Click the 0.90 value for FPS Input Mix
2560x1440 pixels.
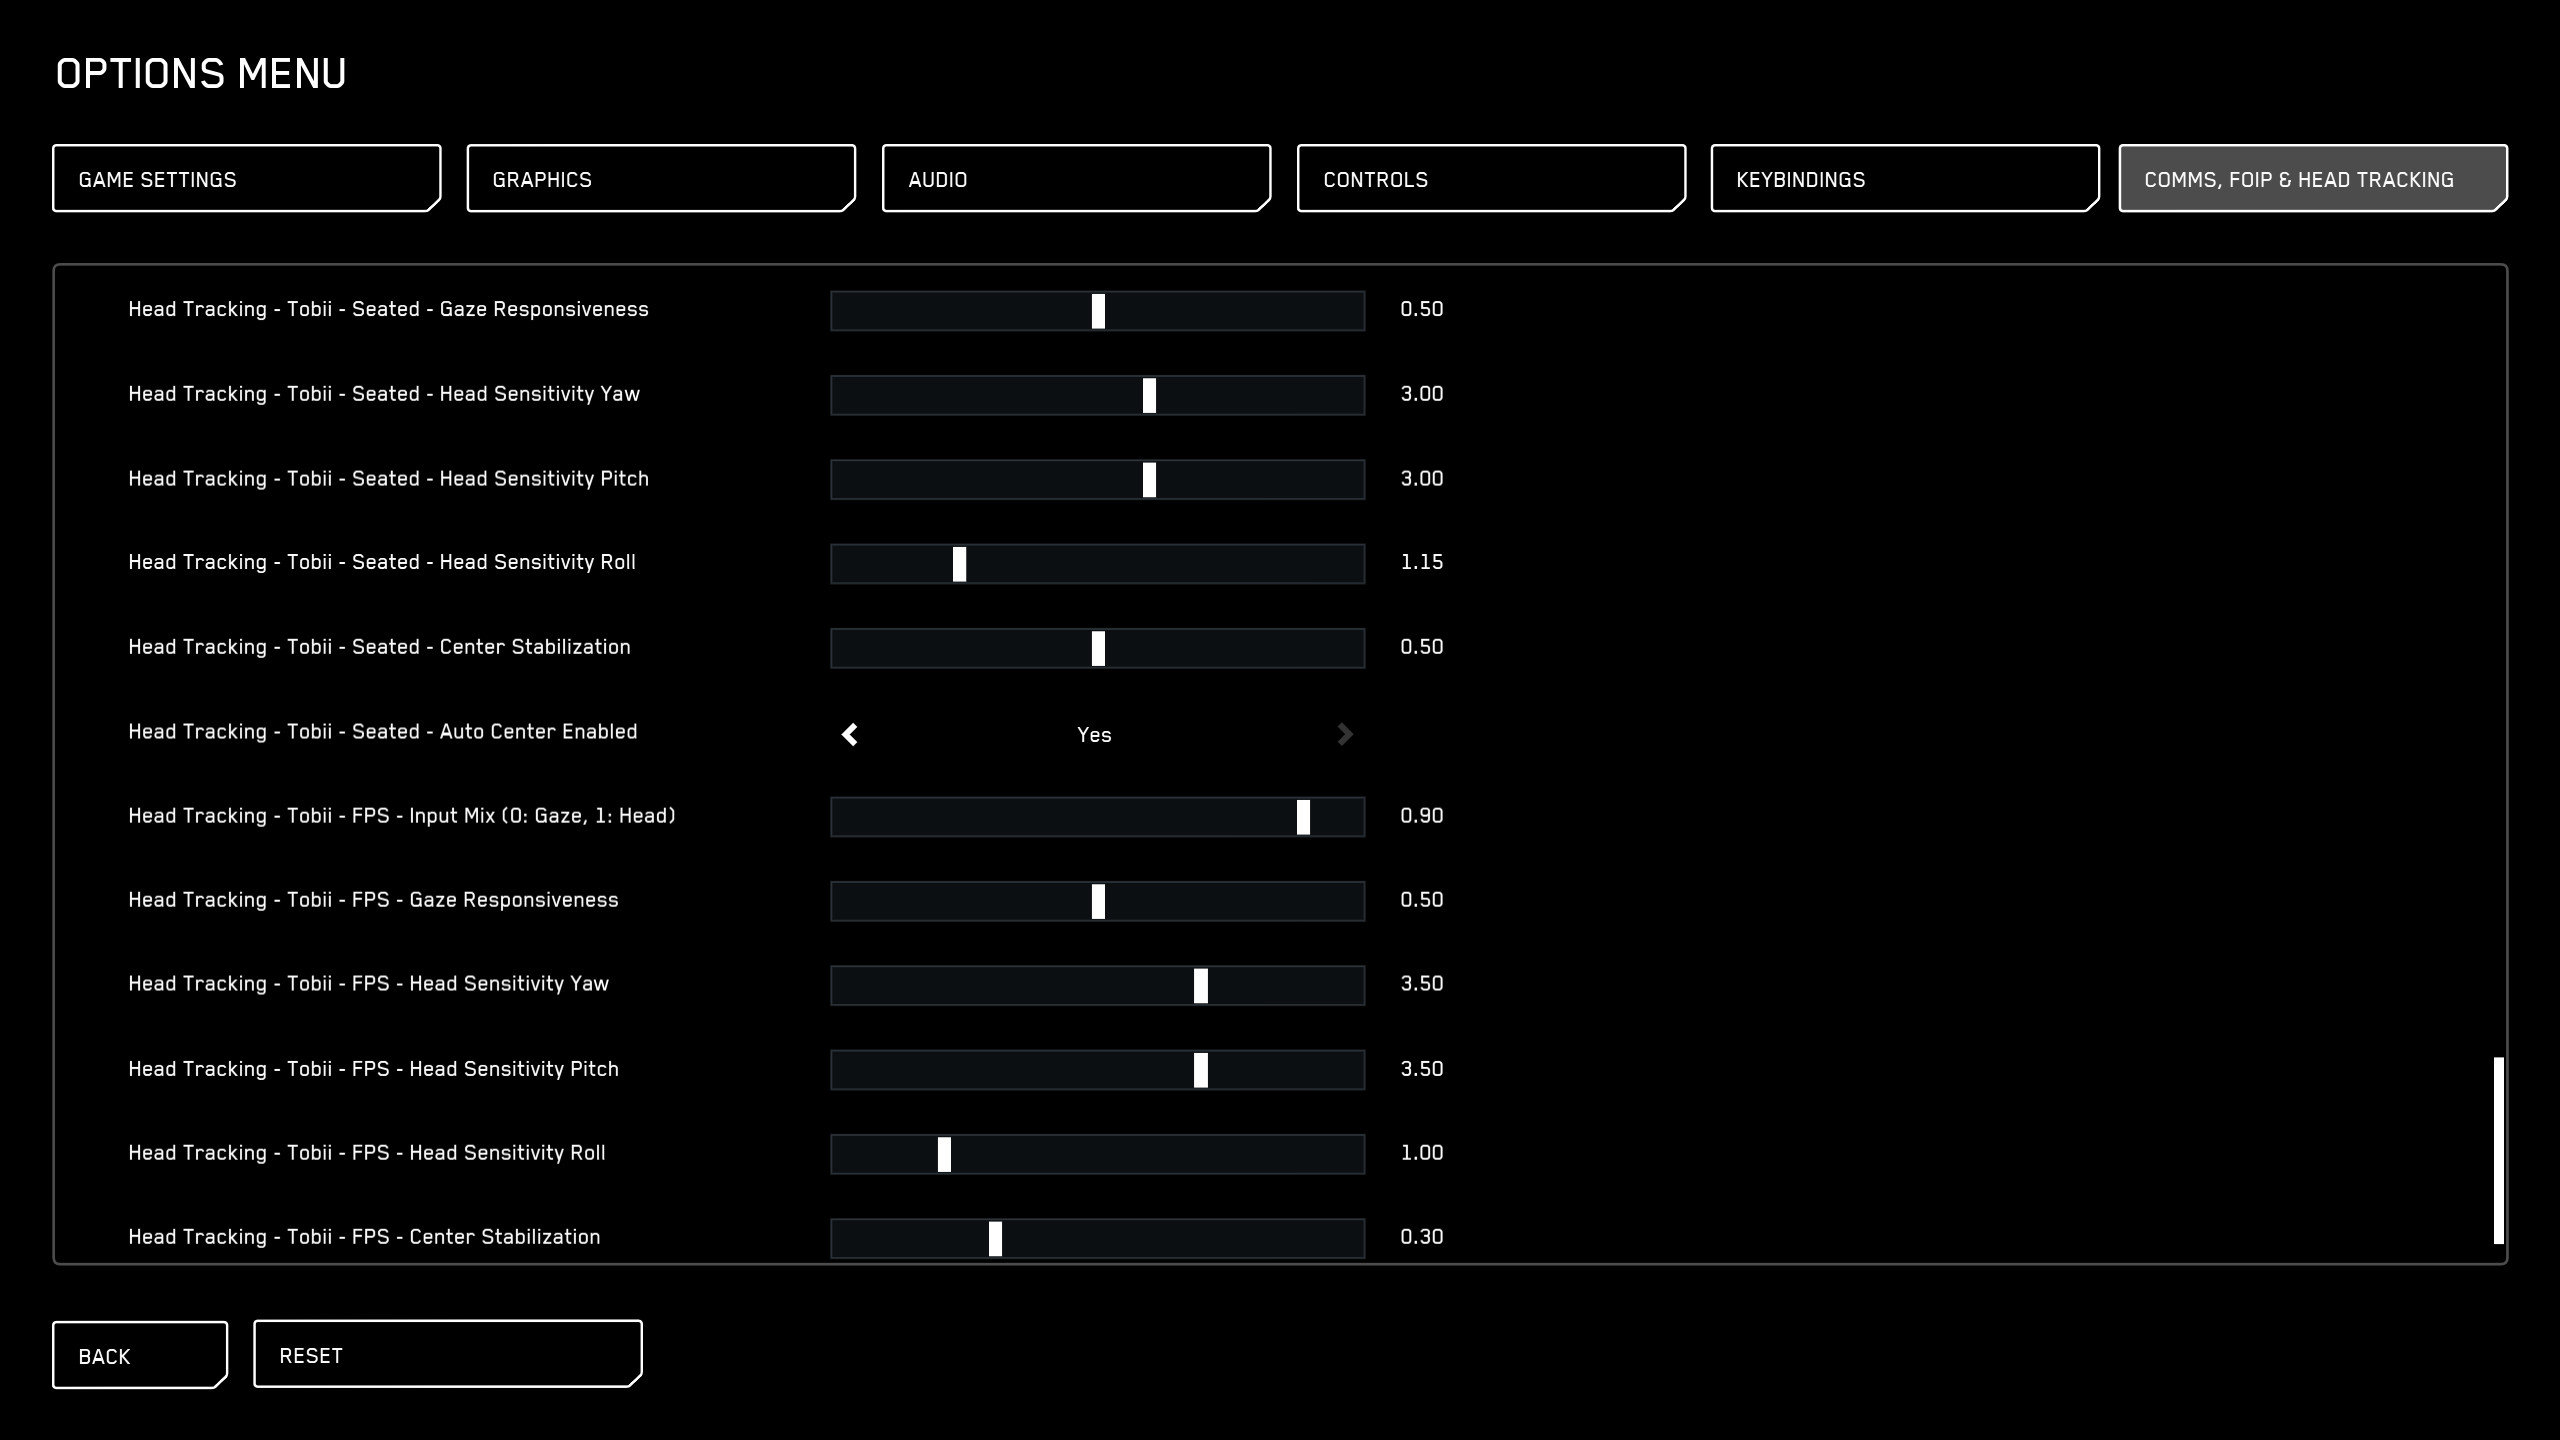(x=1421, y=816)
